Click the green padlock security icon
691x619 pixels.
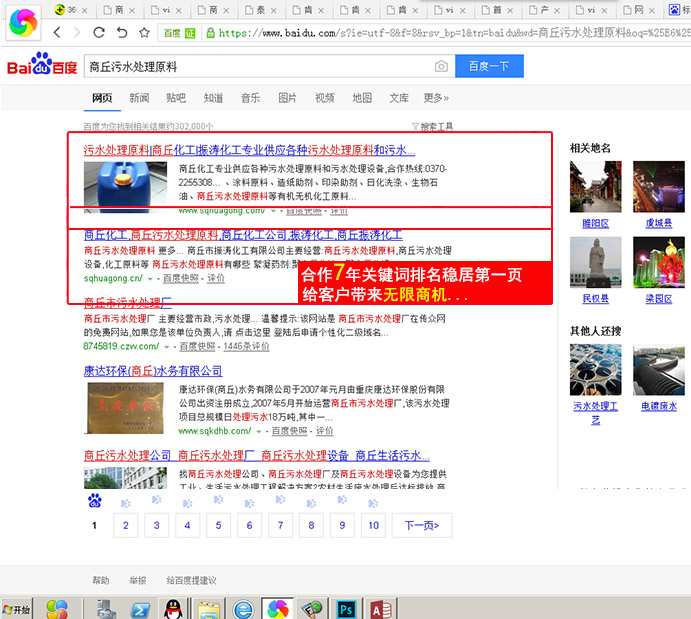pos(211,33)
